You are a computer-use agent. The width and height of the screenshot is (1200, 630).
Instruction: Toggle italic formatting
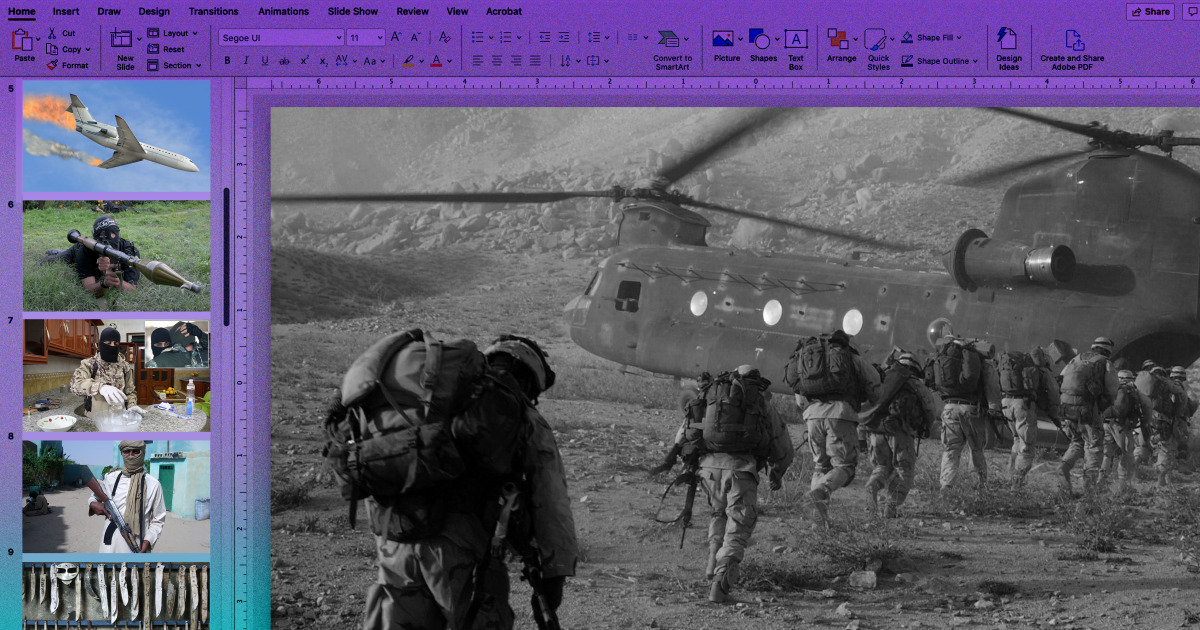[245, 61]
